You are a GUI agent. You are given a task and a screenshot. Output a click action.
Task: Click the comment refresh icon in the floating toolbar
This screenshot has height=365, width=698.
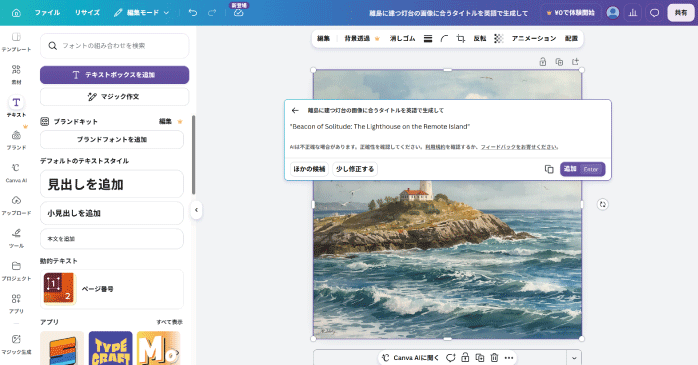[x=450, y=357]
